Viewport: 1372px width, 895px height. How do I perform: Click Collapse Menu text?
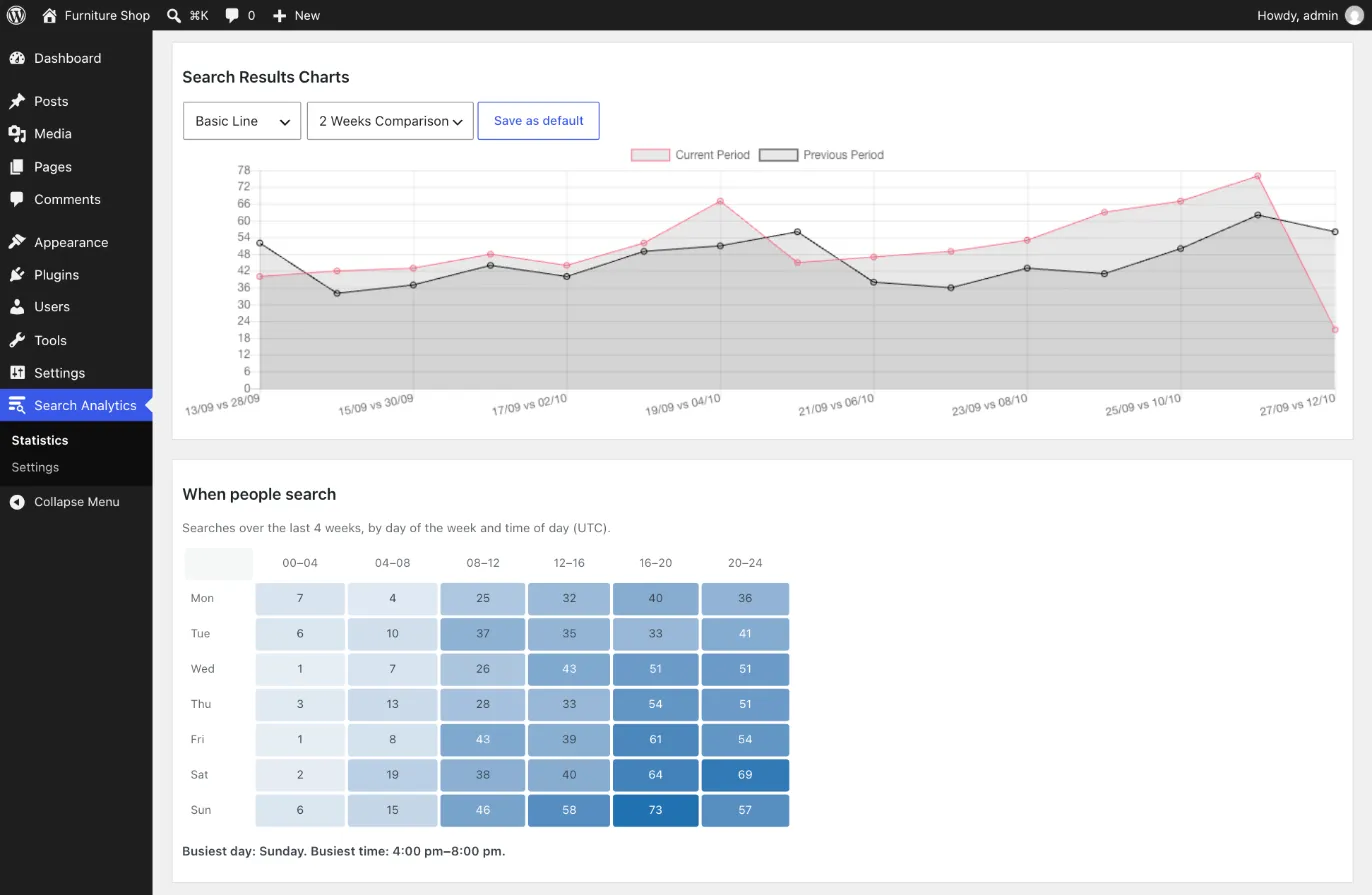click(x=76, y=502)
